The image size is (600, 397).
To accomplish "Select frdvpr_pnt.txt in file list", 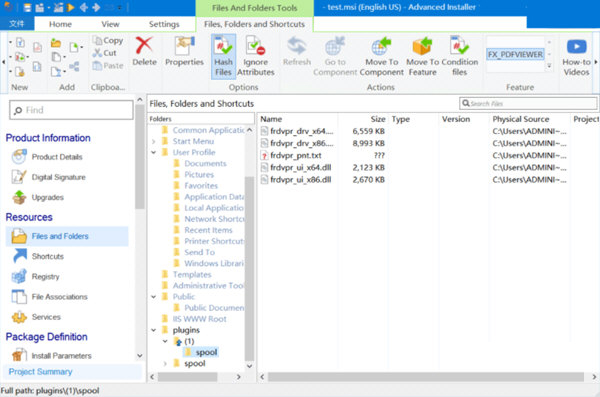I will pyautogui.click(x=295, y=155).
